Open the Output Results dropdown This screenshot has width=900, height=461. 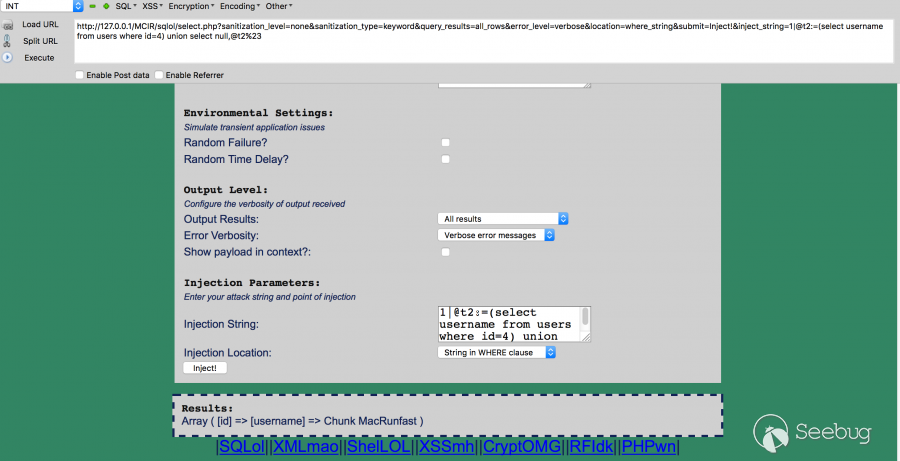[x=503, y=219]
